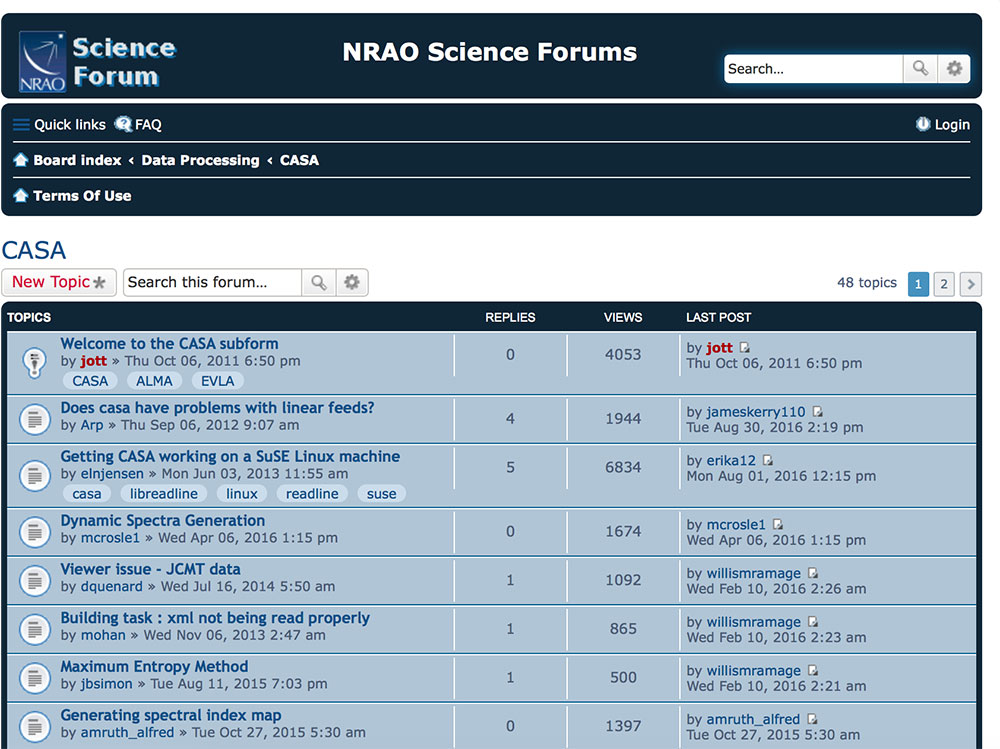
Task: Click the header search magnifier icon
Action: coord(920,69)
